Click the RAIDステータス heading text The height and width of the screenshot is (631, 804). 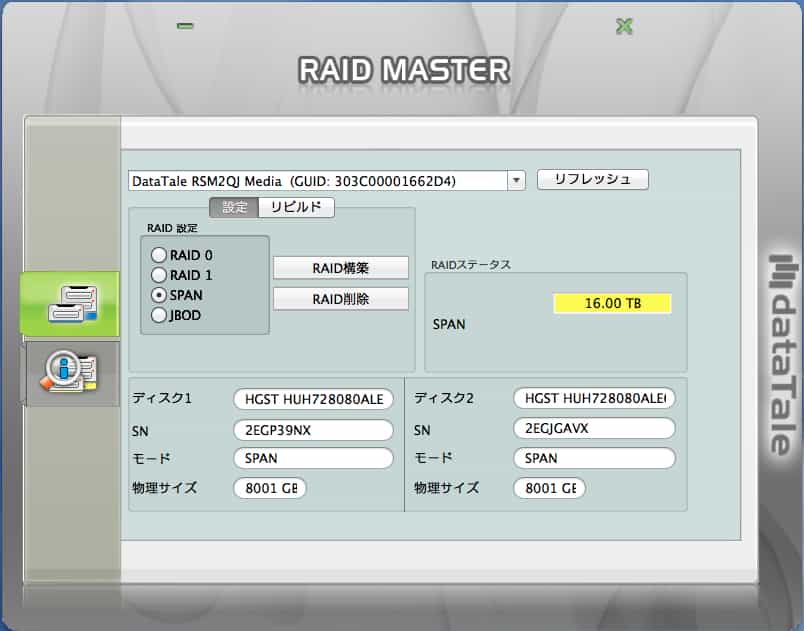pos(471,265)
